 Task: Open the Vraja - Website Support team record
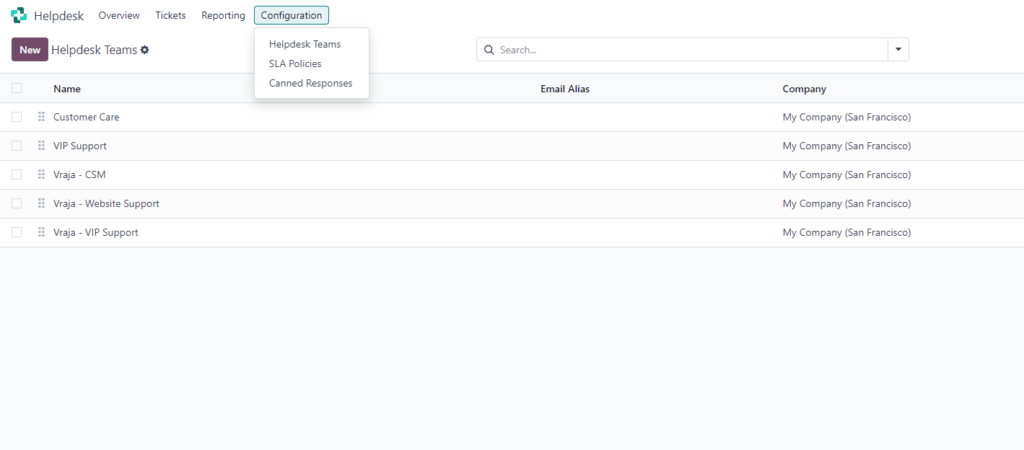[x=106, y=204]
